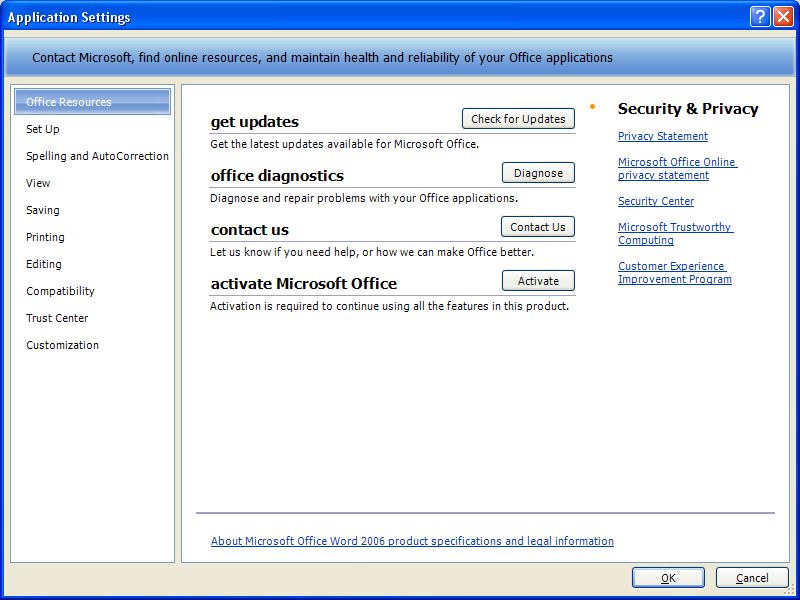Open the Privacy Statement link
Screen dimensions: 800x600
click(662, 136)
